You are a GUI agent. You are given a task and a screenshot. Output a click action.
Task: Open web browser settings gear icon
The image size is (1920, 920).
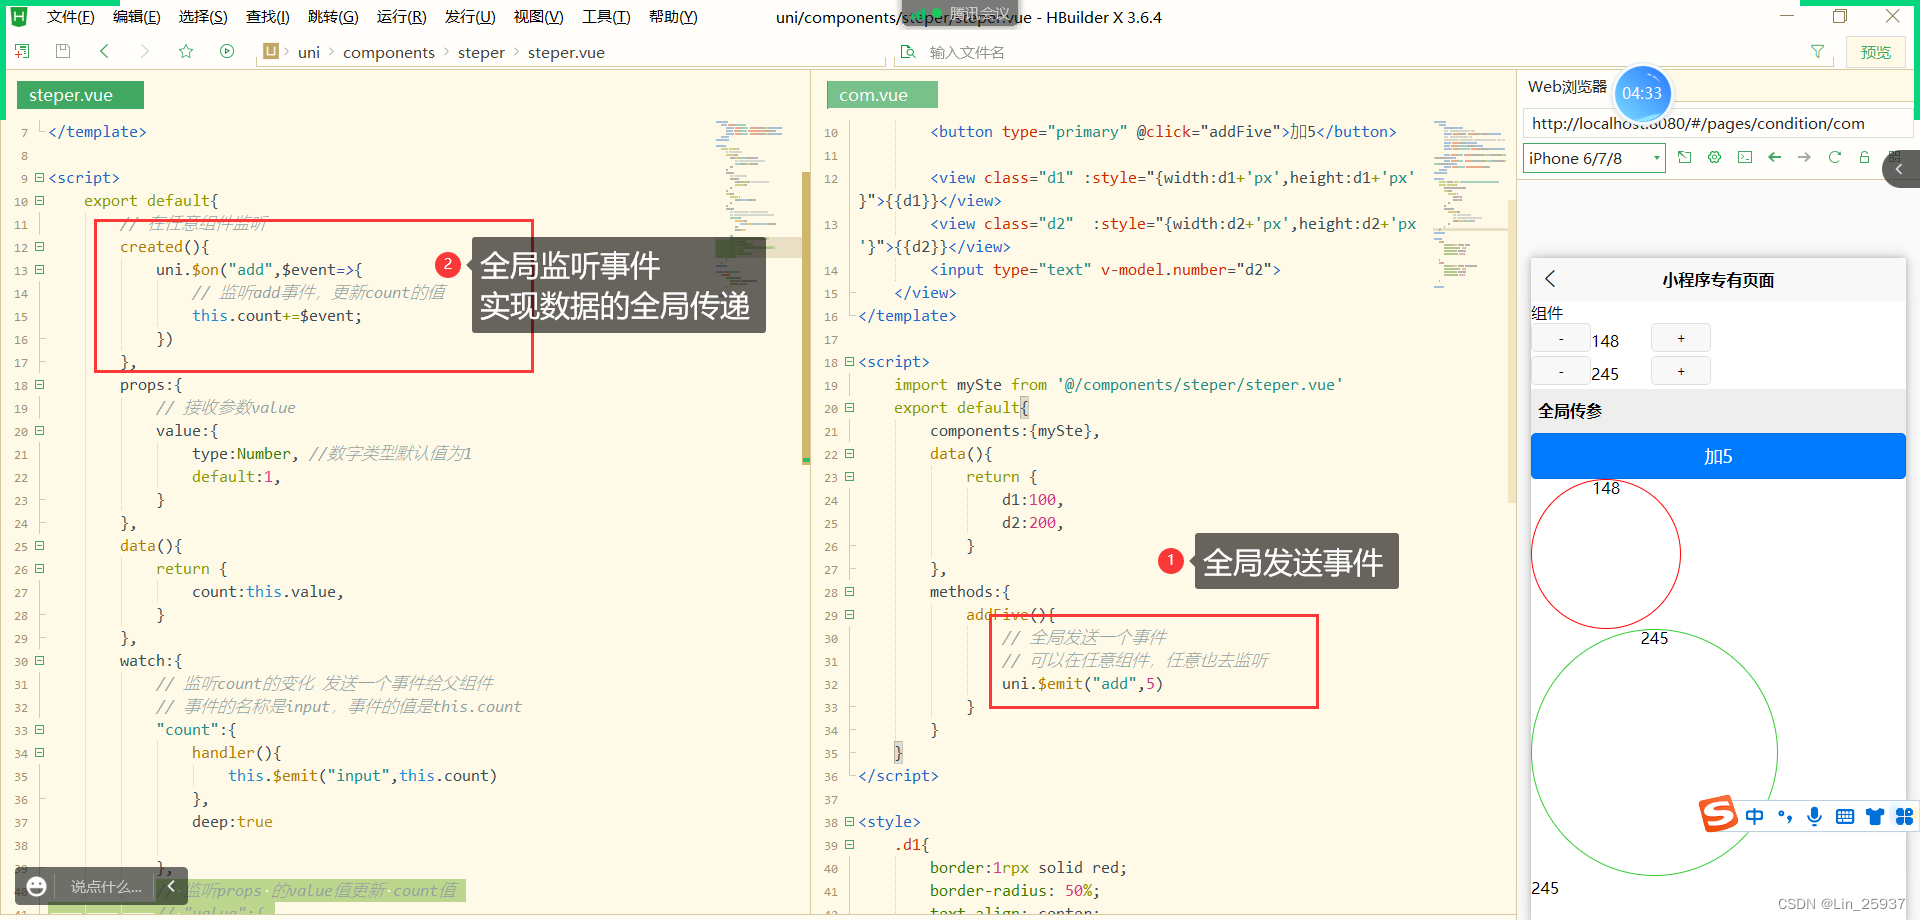click(1715, 158)
